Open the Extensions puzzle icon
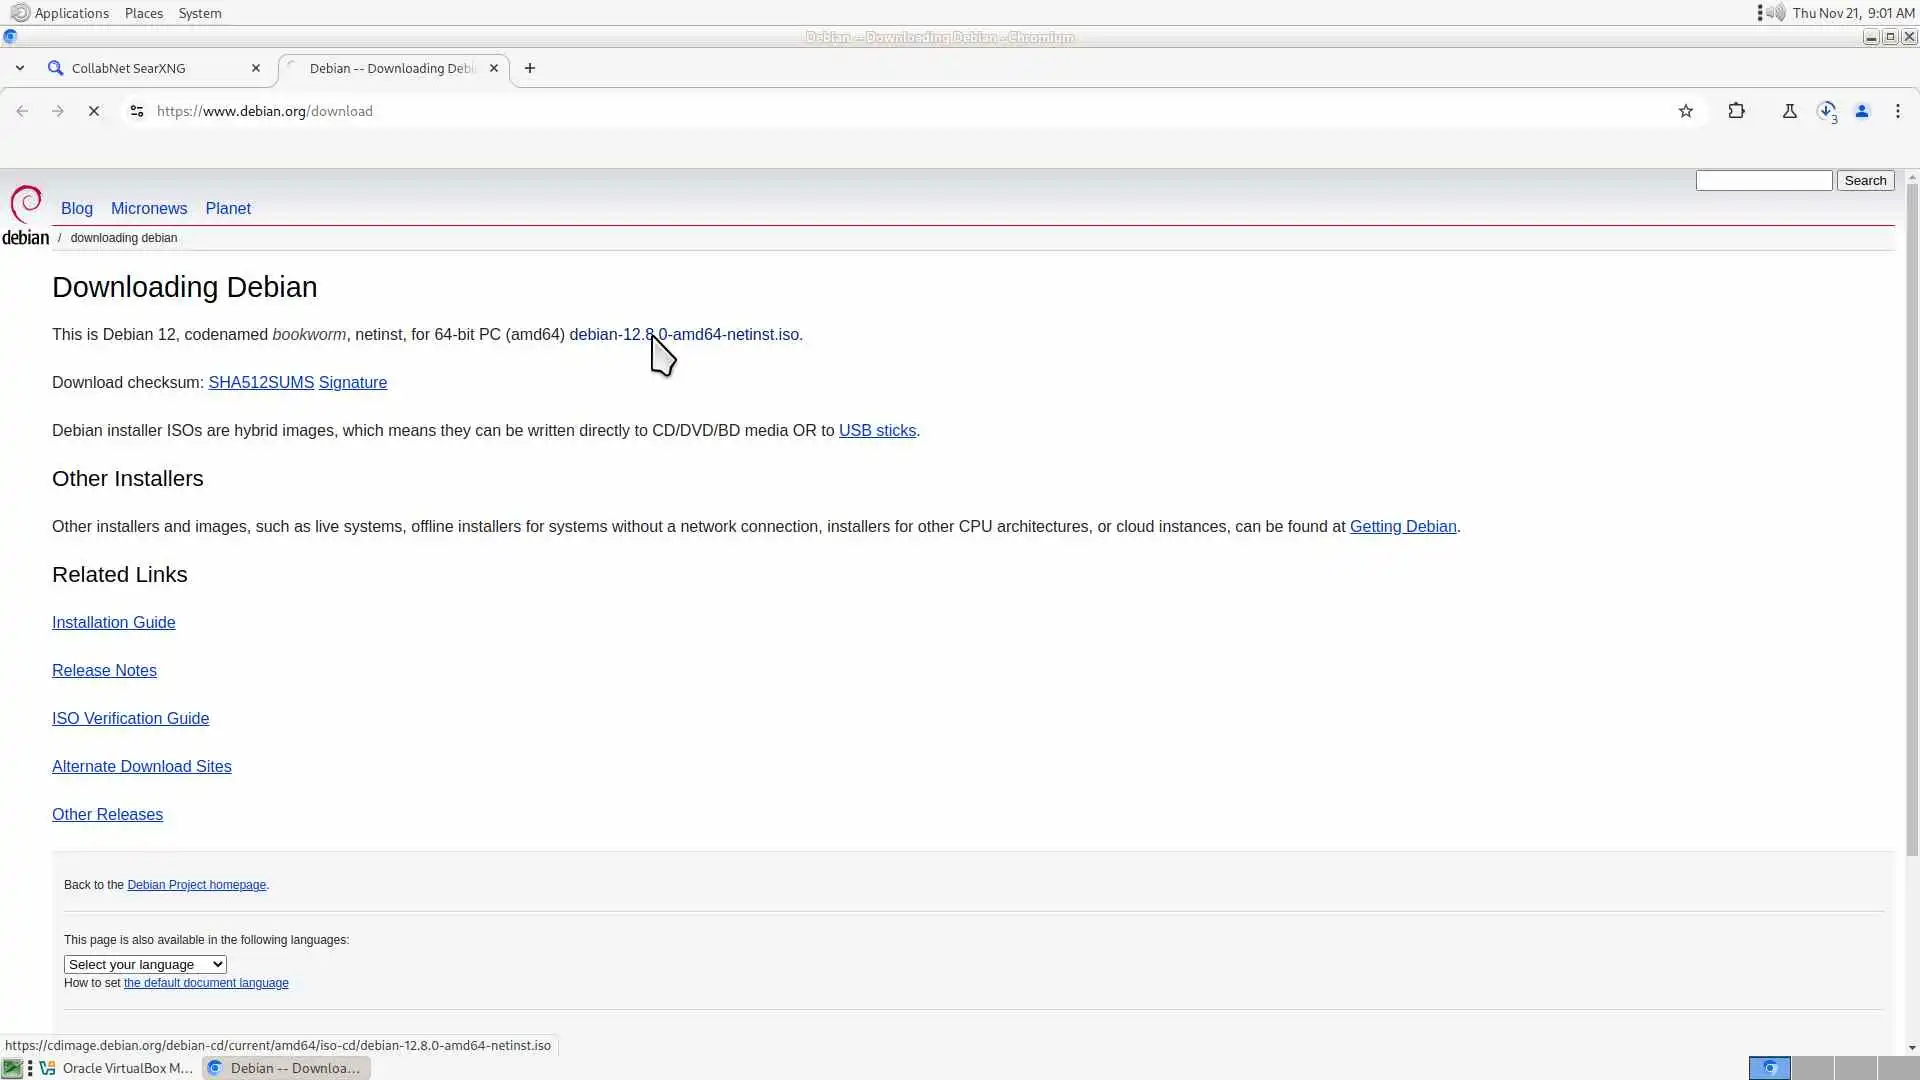Viewport: 1920px width, 1080px height. pyautogui.click(x=1736, y=111)
